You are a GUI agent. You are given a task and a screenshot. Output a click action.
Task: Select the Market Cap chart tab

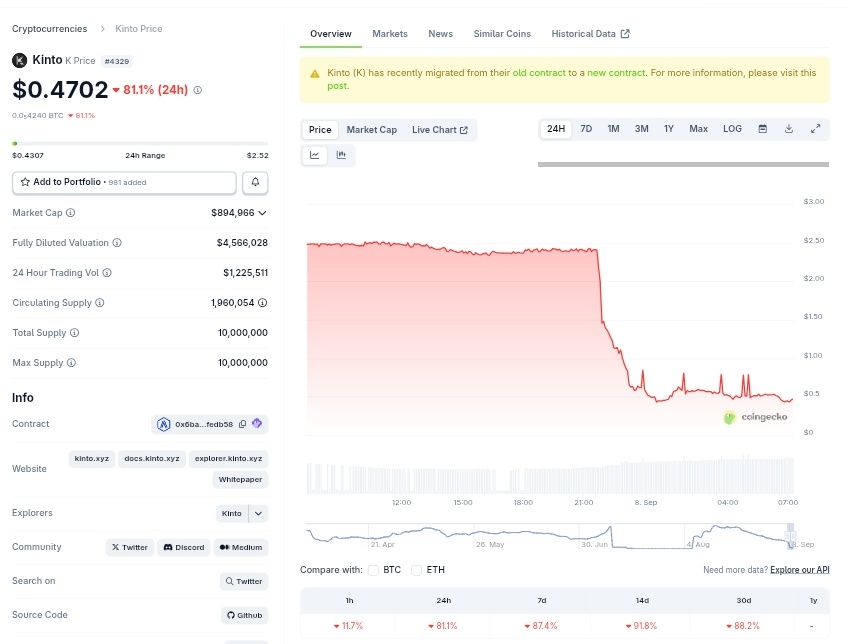[372, 130]
